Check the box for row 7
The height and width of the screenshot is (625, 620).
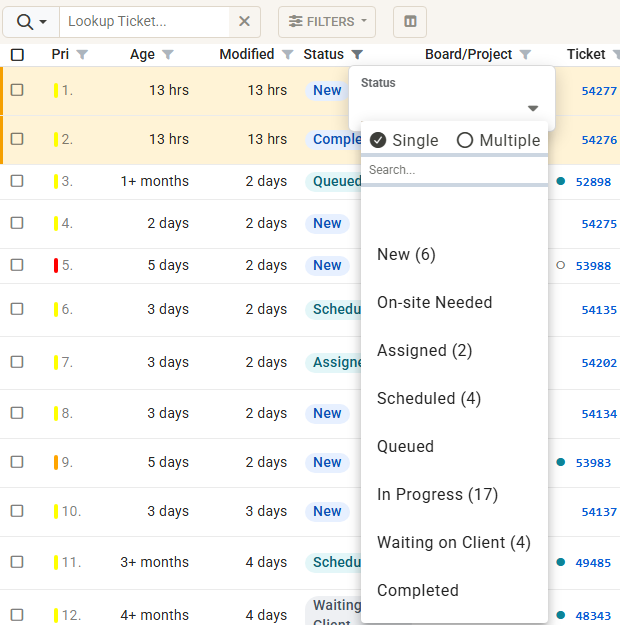point(17,362)
